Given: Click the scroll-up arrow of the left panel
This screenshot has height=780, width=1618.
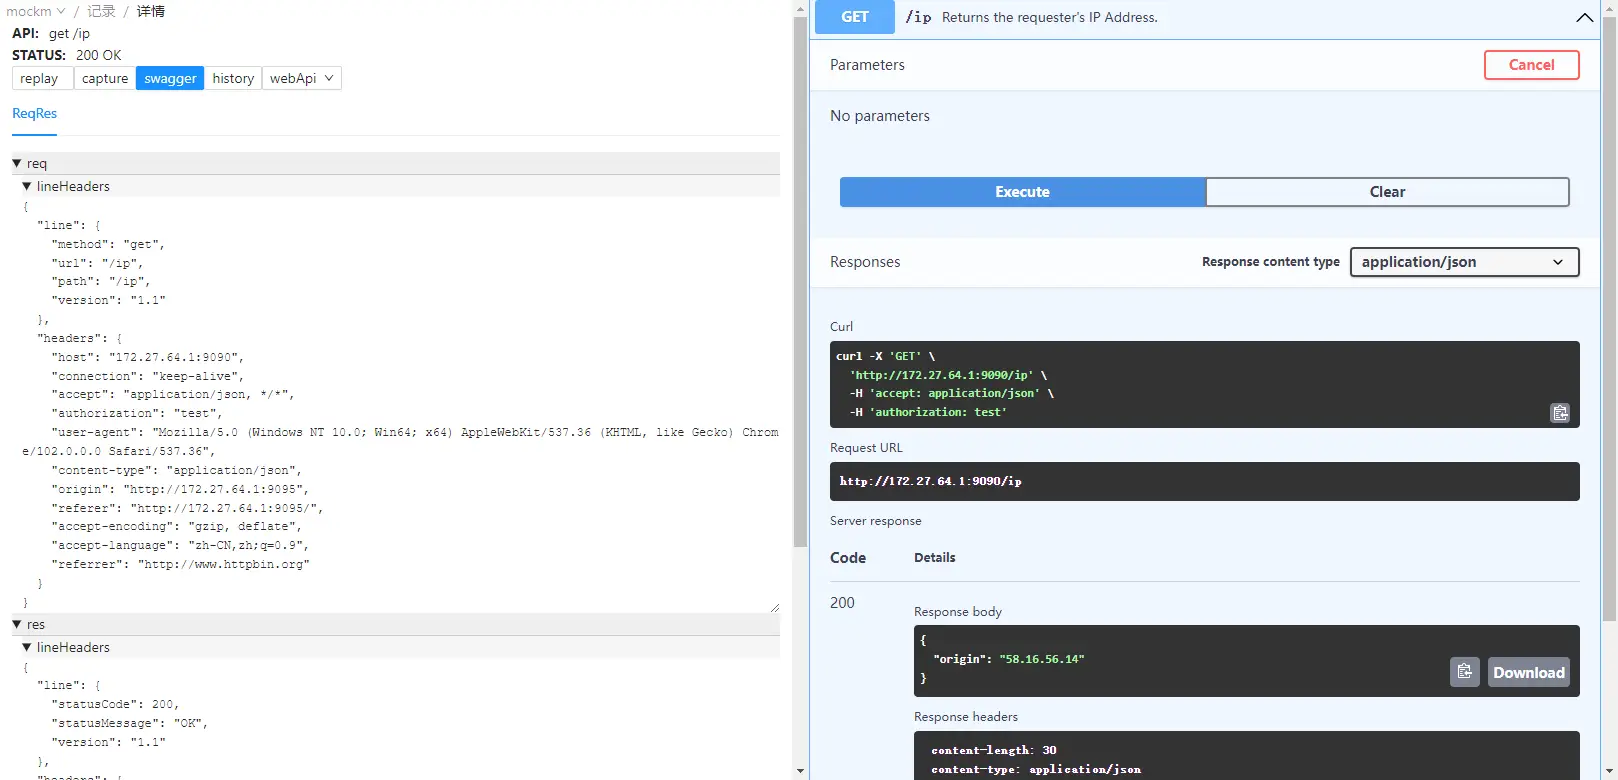Looking at the screenshot, I should [800, 8].
